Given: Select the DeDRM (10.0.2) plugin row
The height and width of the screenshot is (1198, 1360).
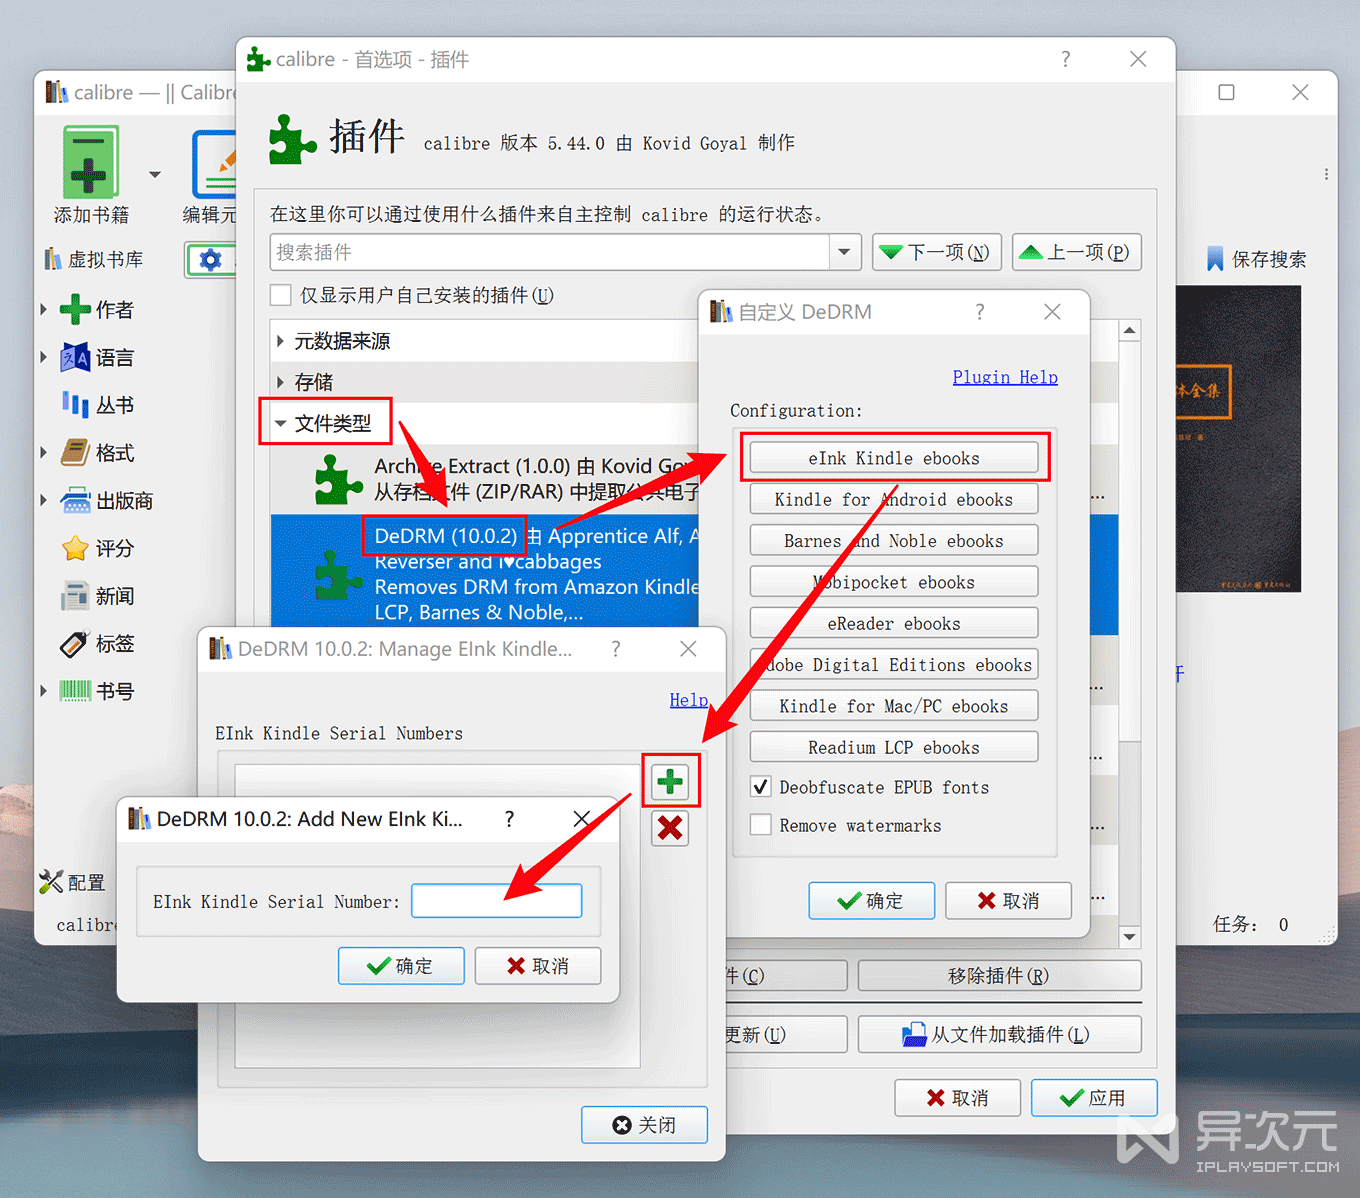Looking at the screenshot, I should pyautogui.click(x=485, y=573).
